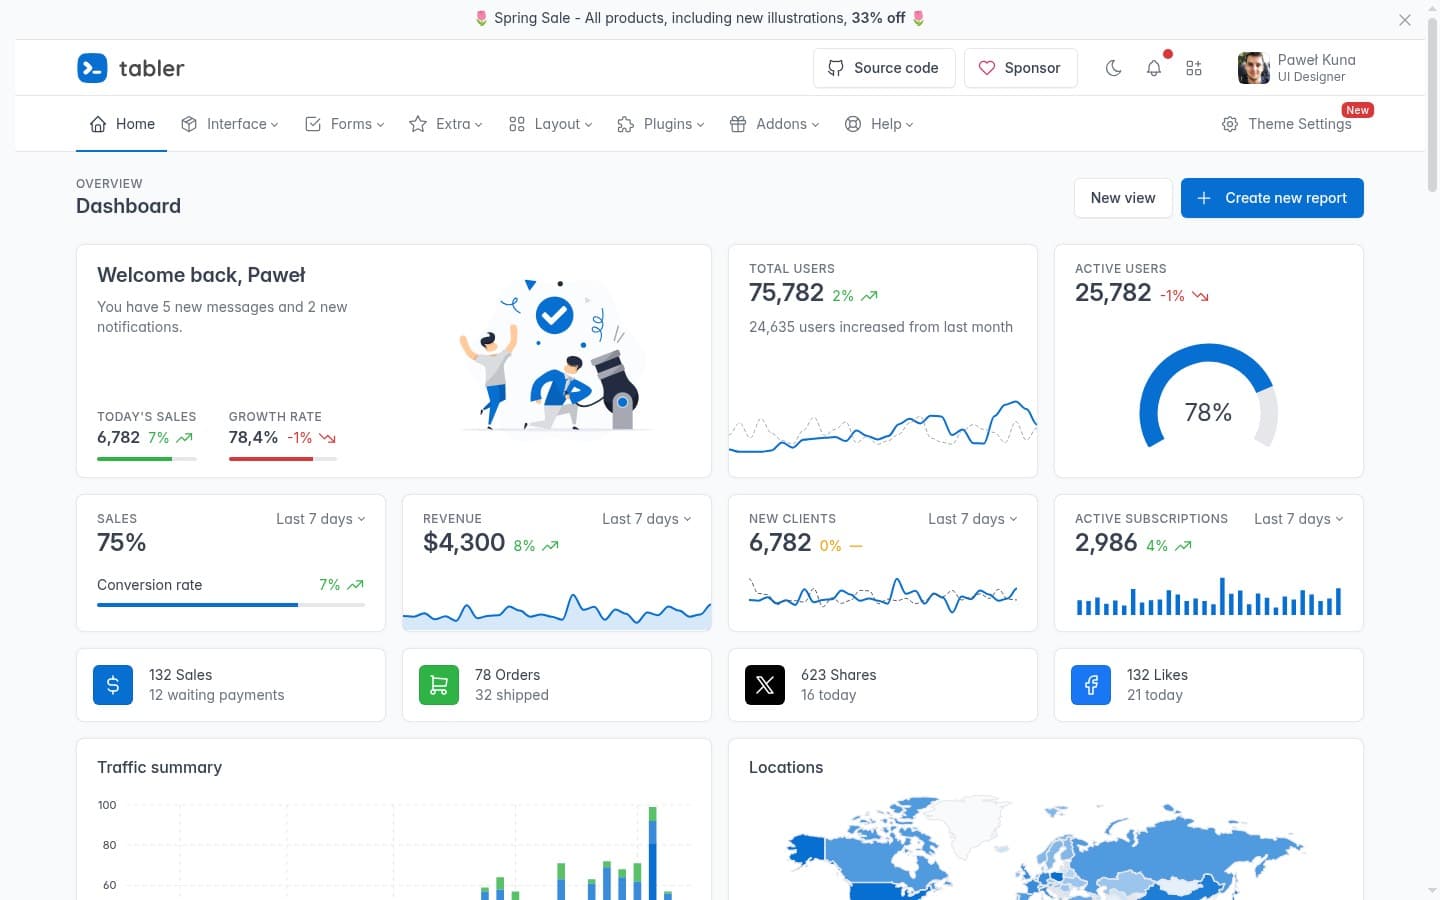Expand Sales card Last 7 days dropdown
1440x900 pixels.
320,519
